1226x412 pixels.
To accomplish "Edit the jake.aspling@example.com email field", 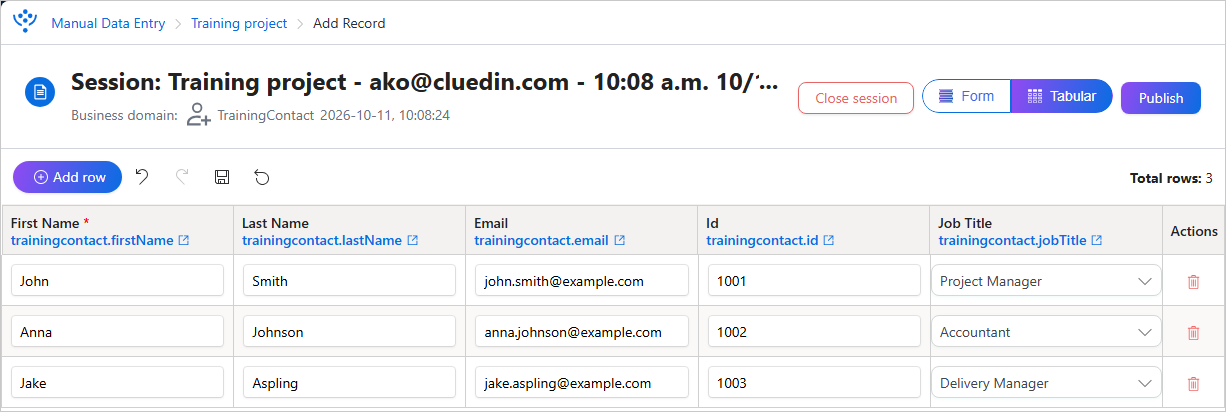I will pos(582,383).
